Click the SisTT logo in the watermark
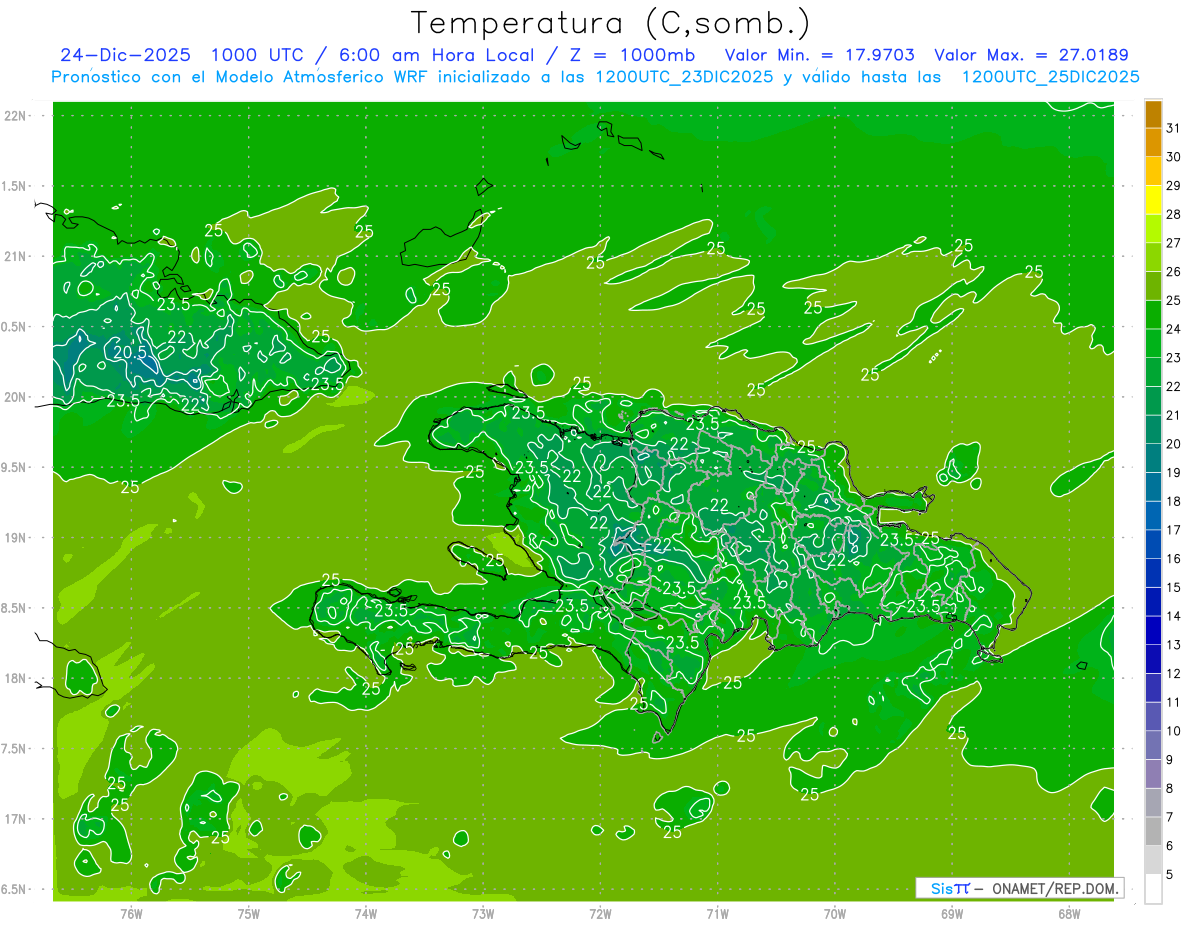 pyautogui.click(x=949, y=888)
